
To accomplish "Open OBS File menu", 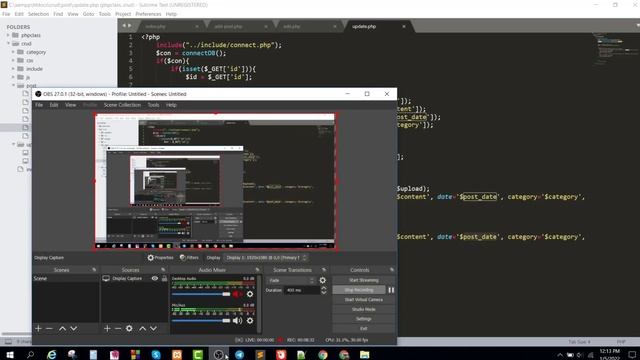I will [39, 105].
